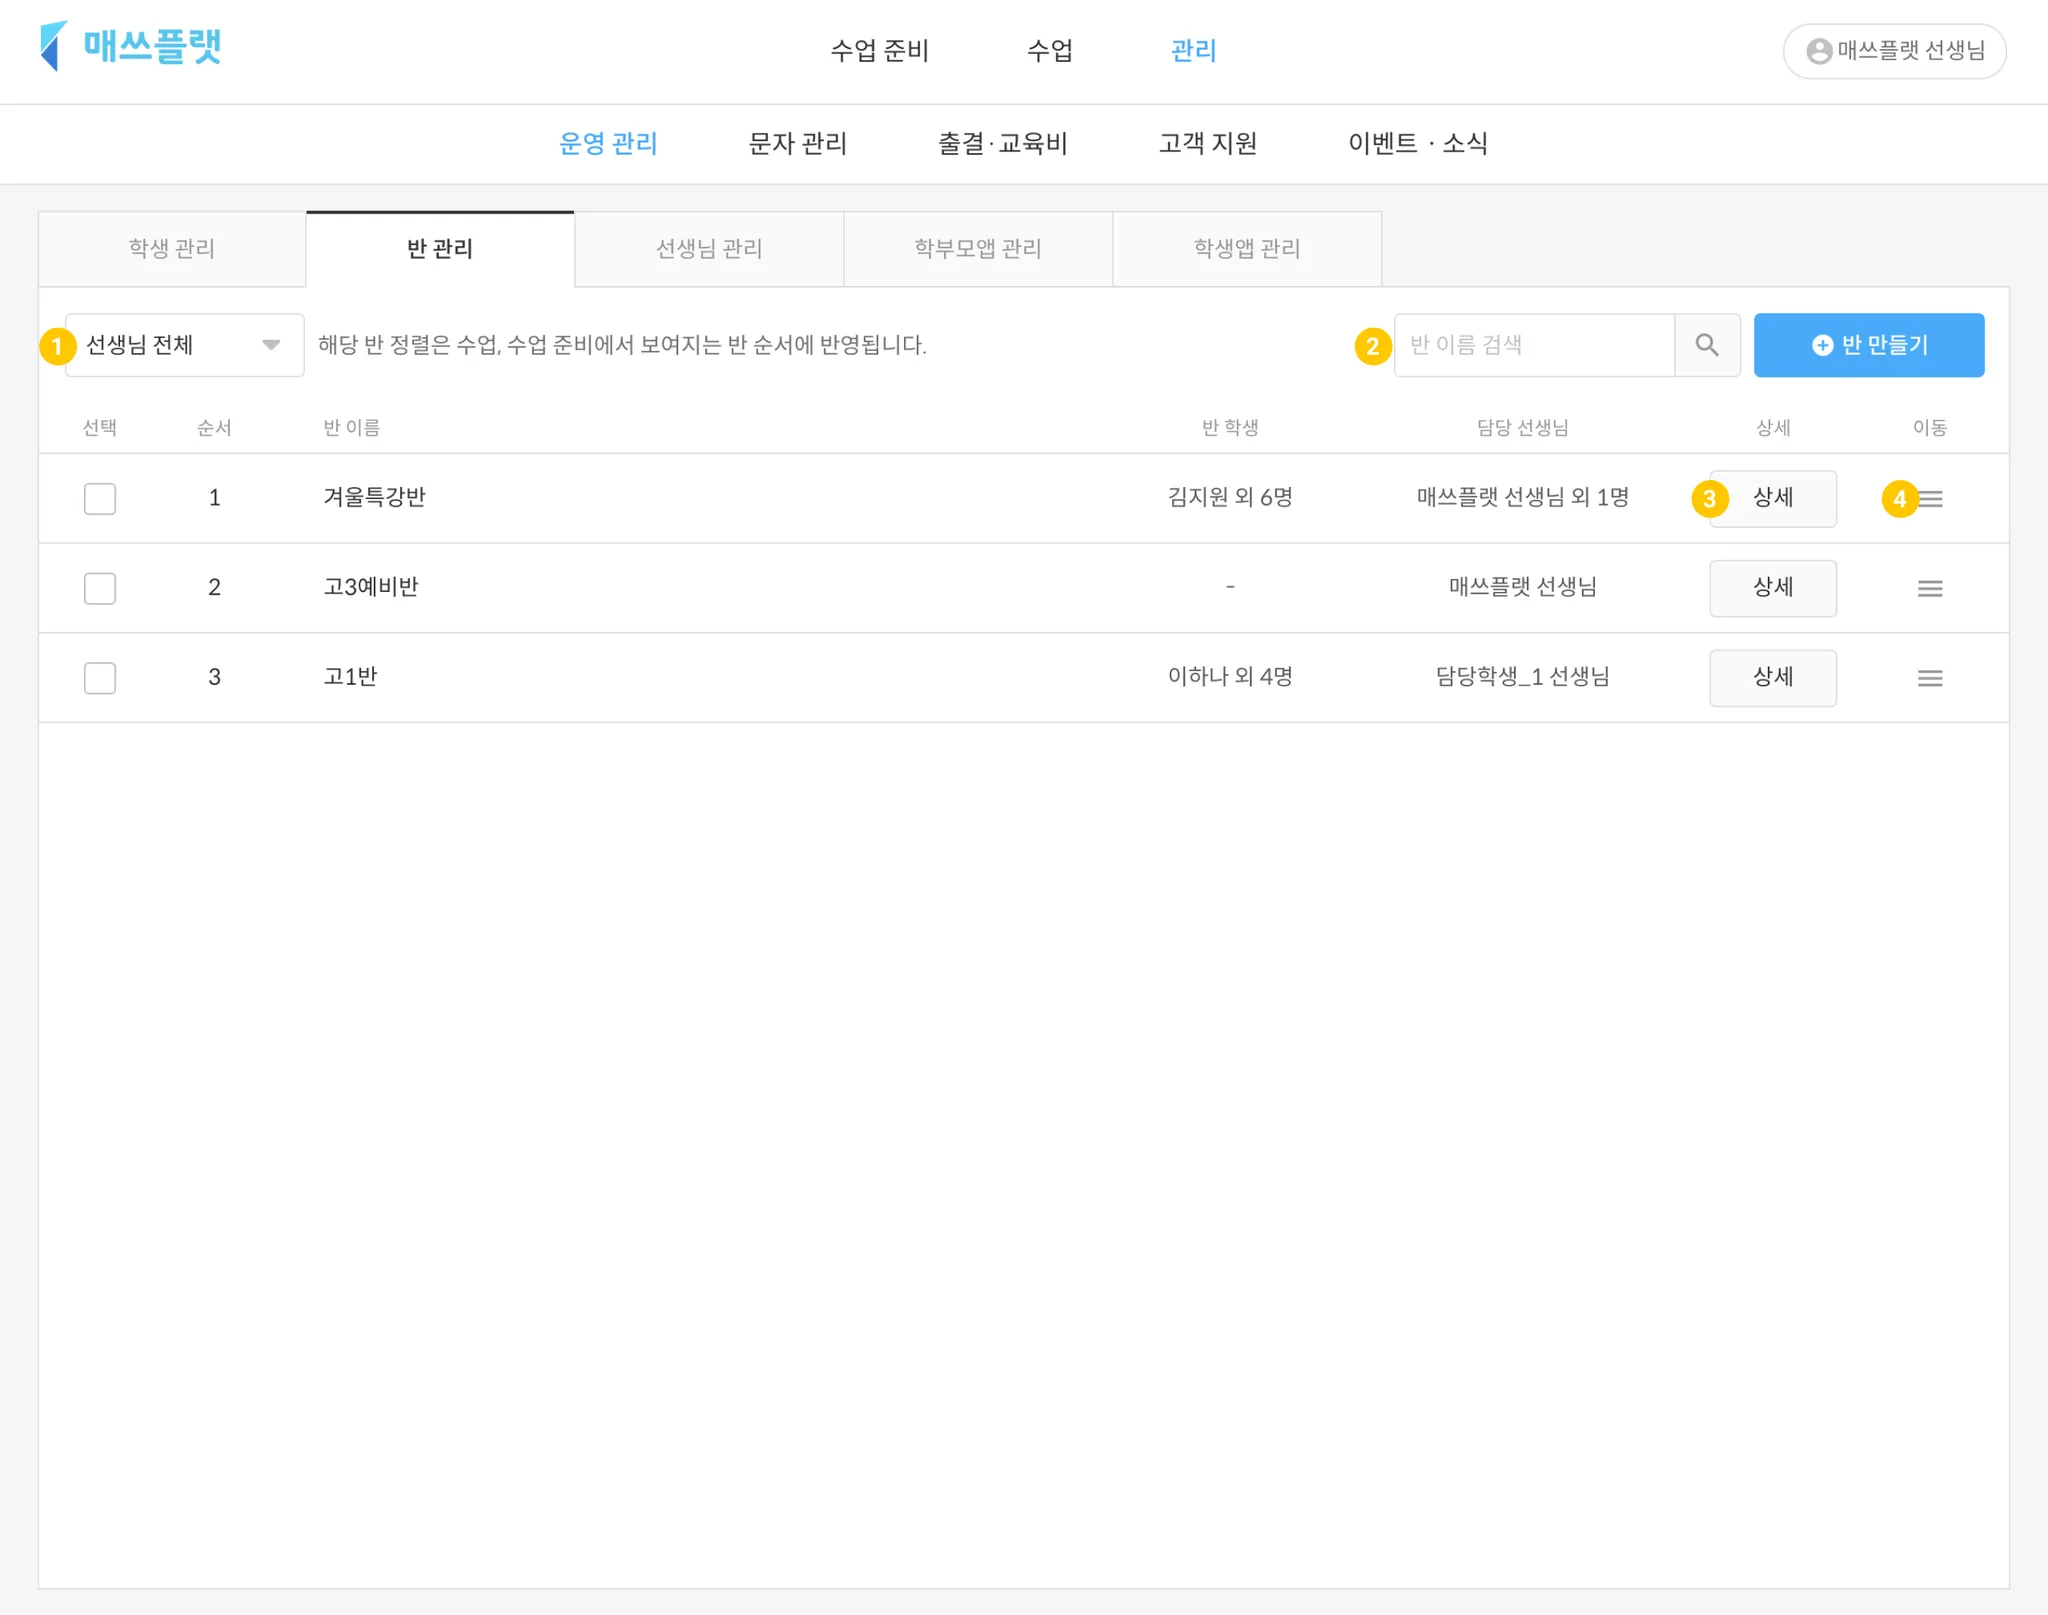
Task: Go to 문자 관리 submenu
Action: tap(797, 144)
